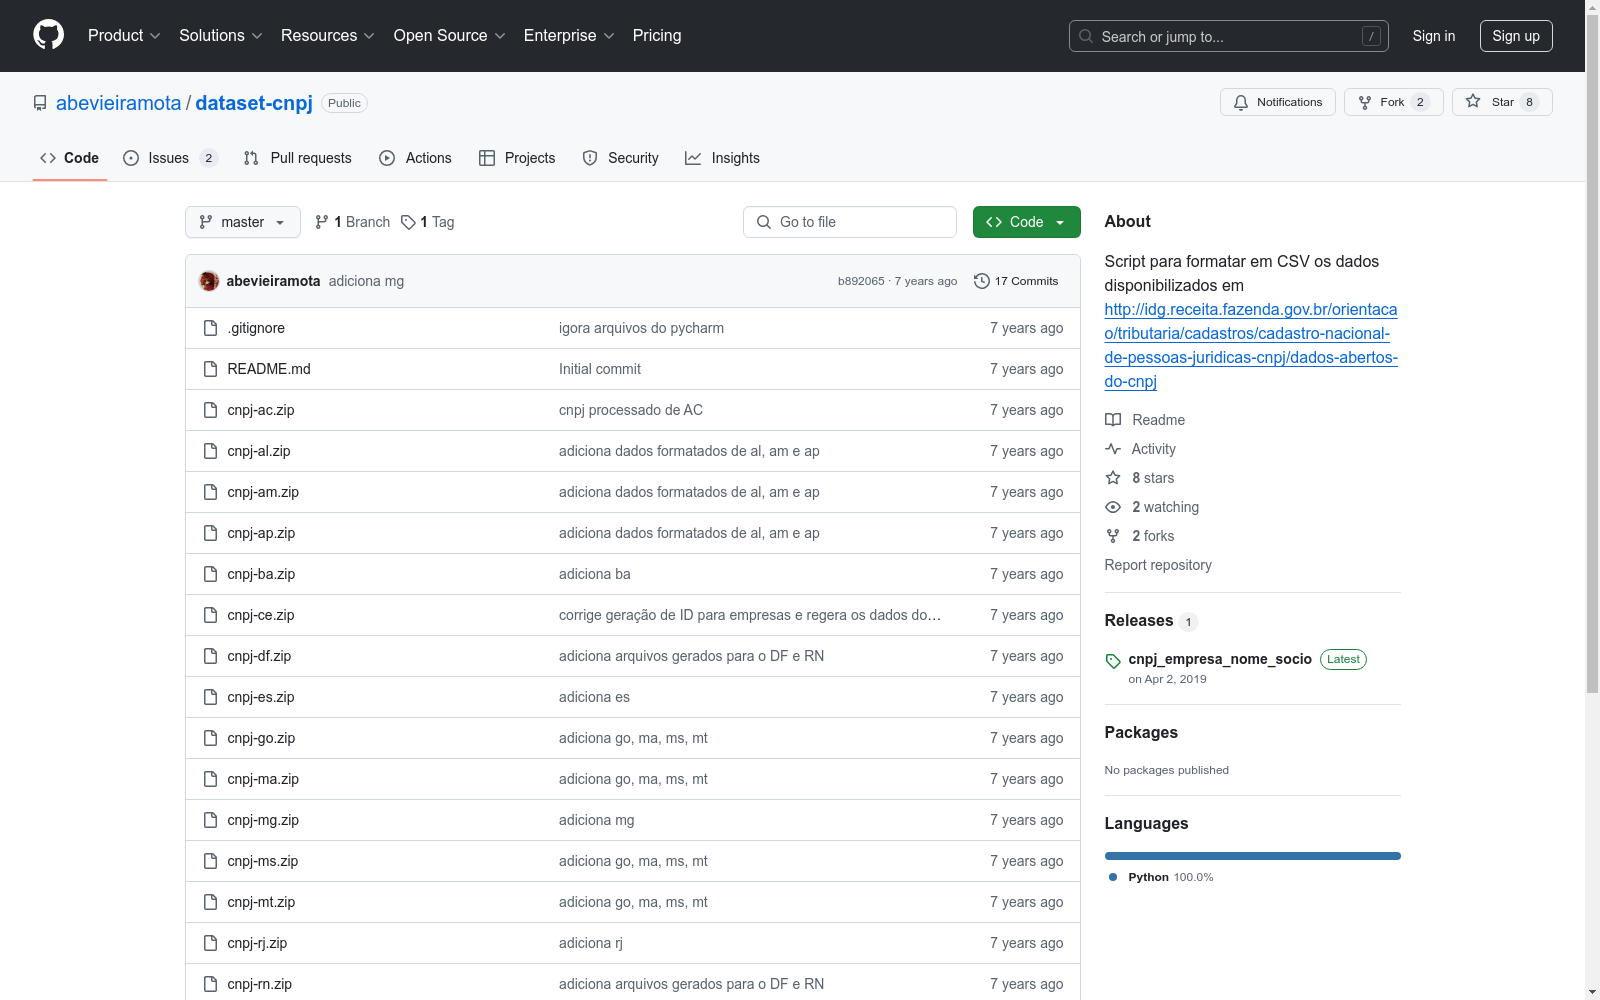Click the Python language bar

1253,856
